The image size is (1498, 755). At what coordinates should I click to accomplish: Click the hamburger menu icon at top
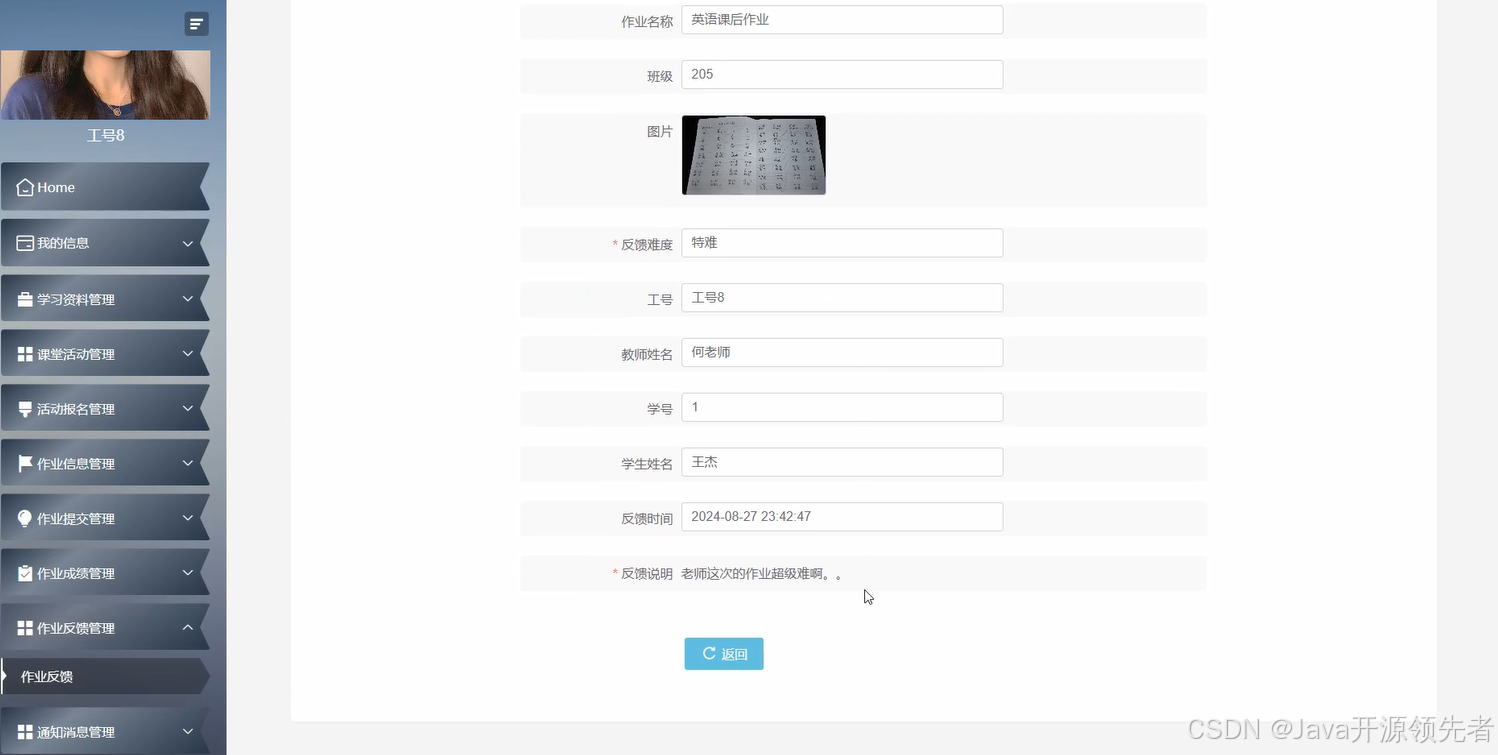tap(196, 23)
